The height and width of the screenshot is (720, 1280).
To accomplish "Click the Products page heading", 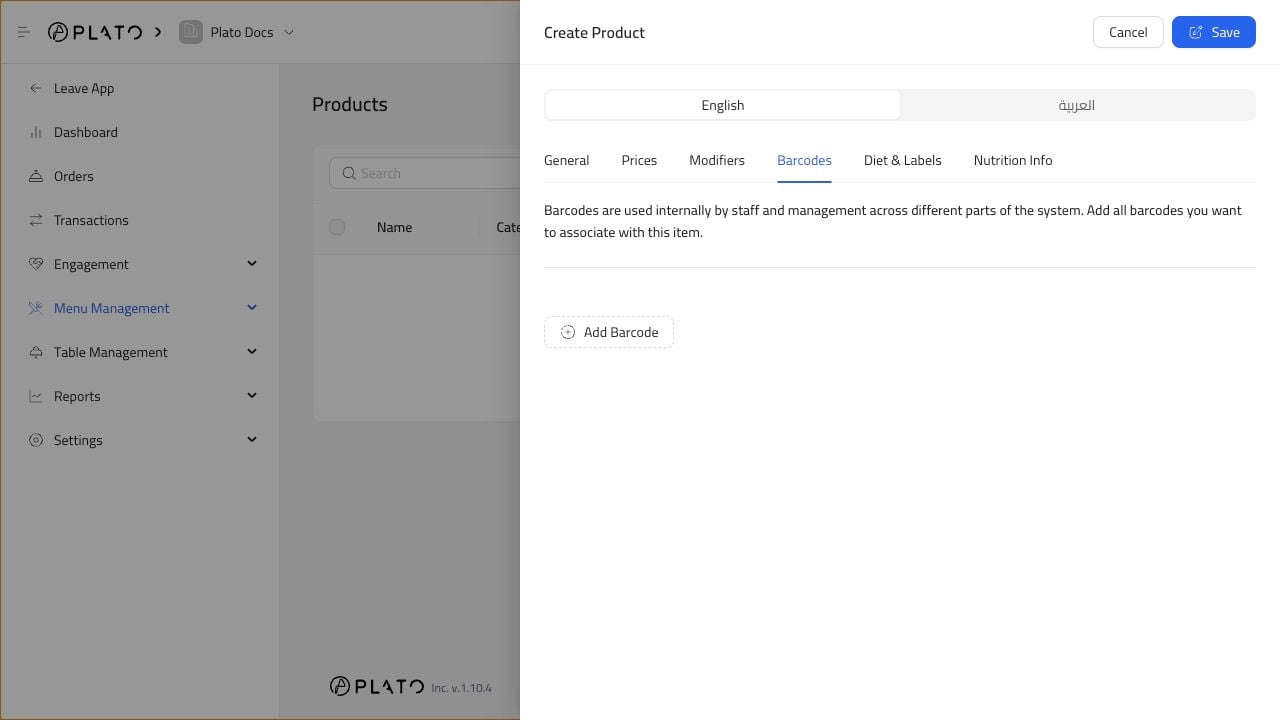I will pyautogui.click(x=350, y=104).
